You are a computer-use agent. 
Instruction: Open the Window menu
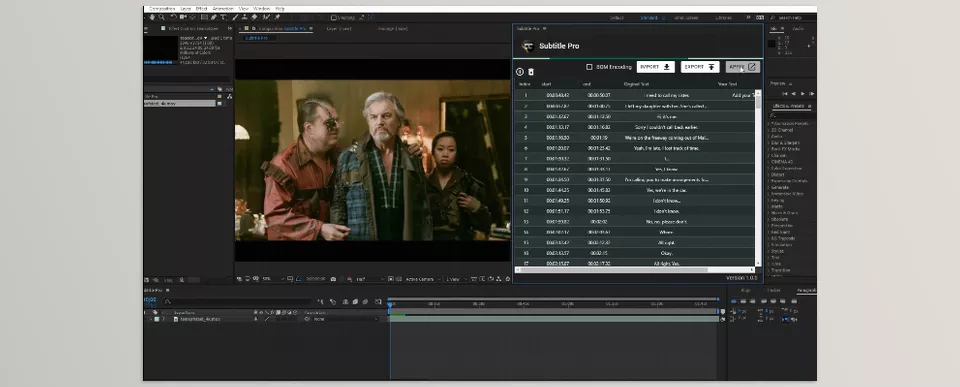pos(261,9)
